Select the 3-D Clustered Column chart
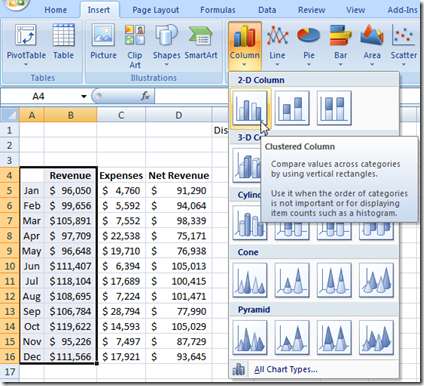 pos(247,165)
